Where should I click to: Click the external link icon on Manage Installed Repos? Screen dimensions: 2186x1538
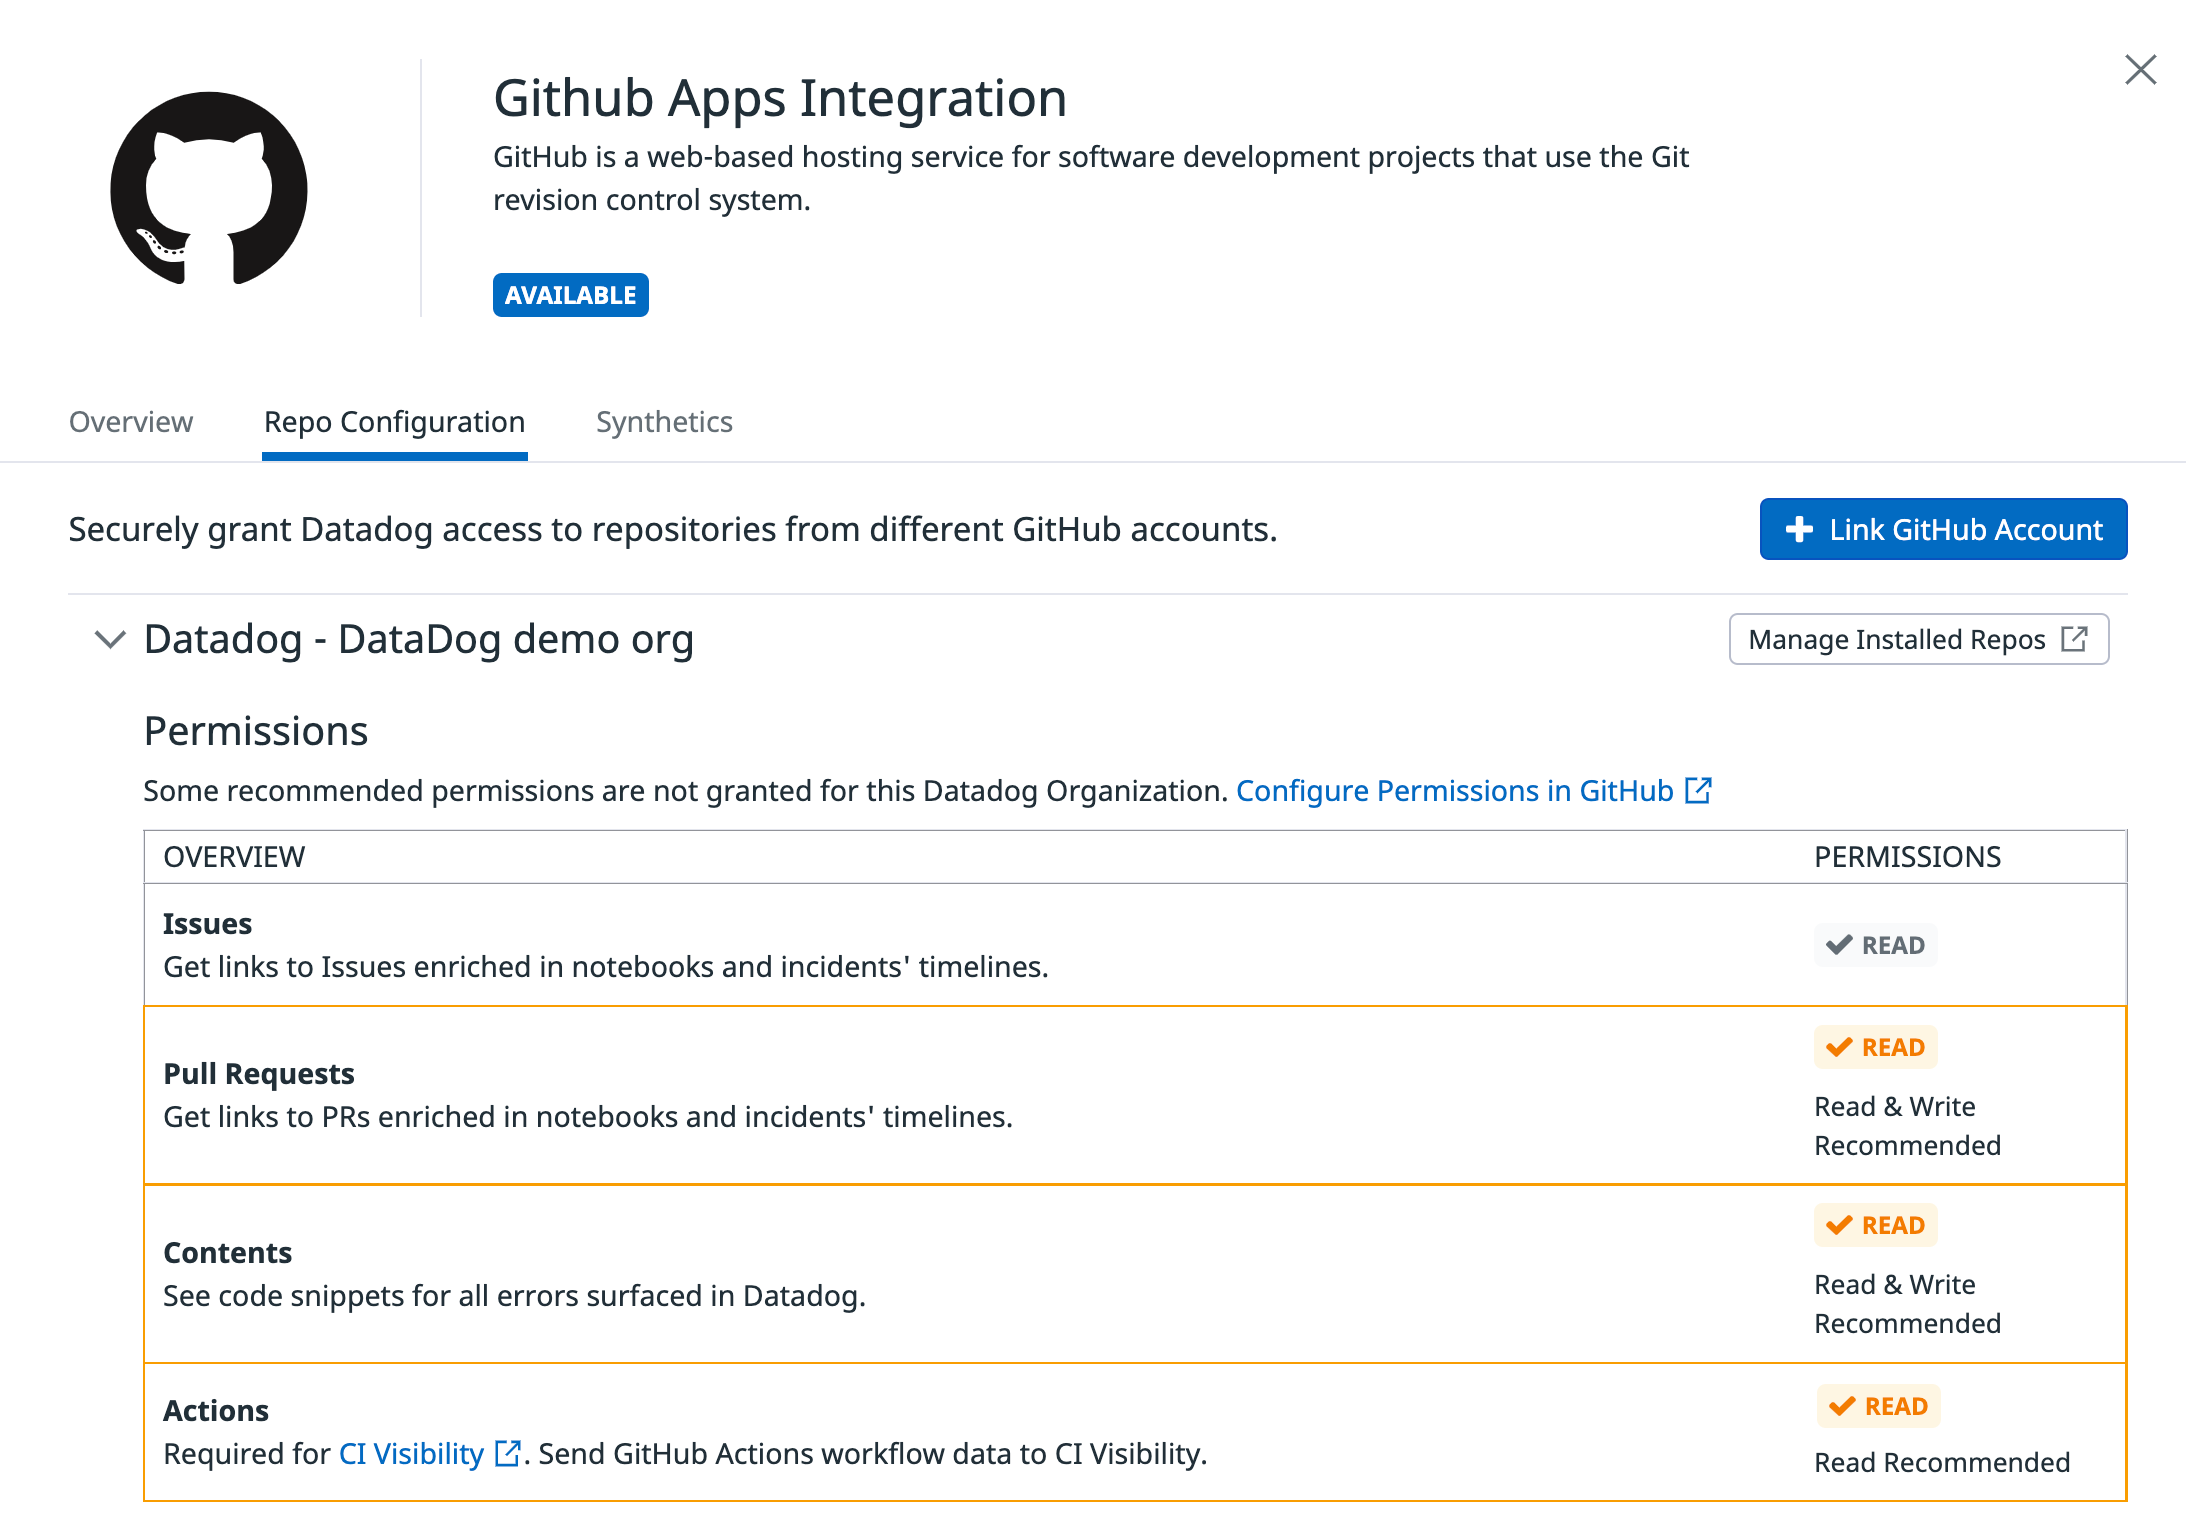point(2076,639)
